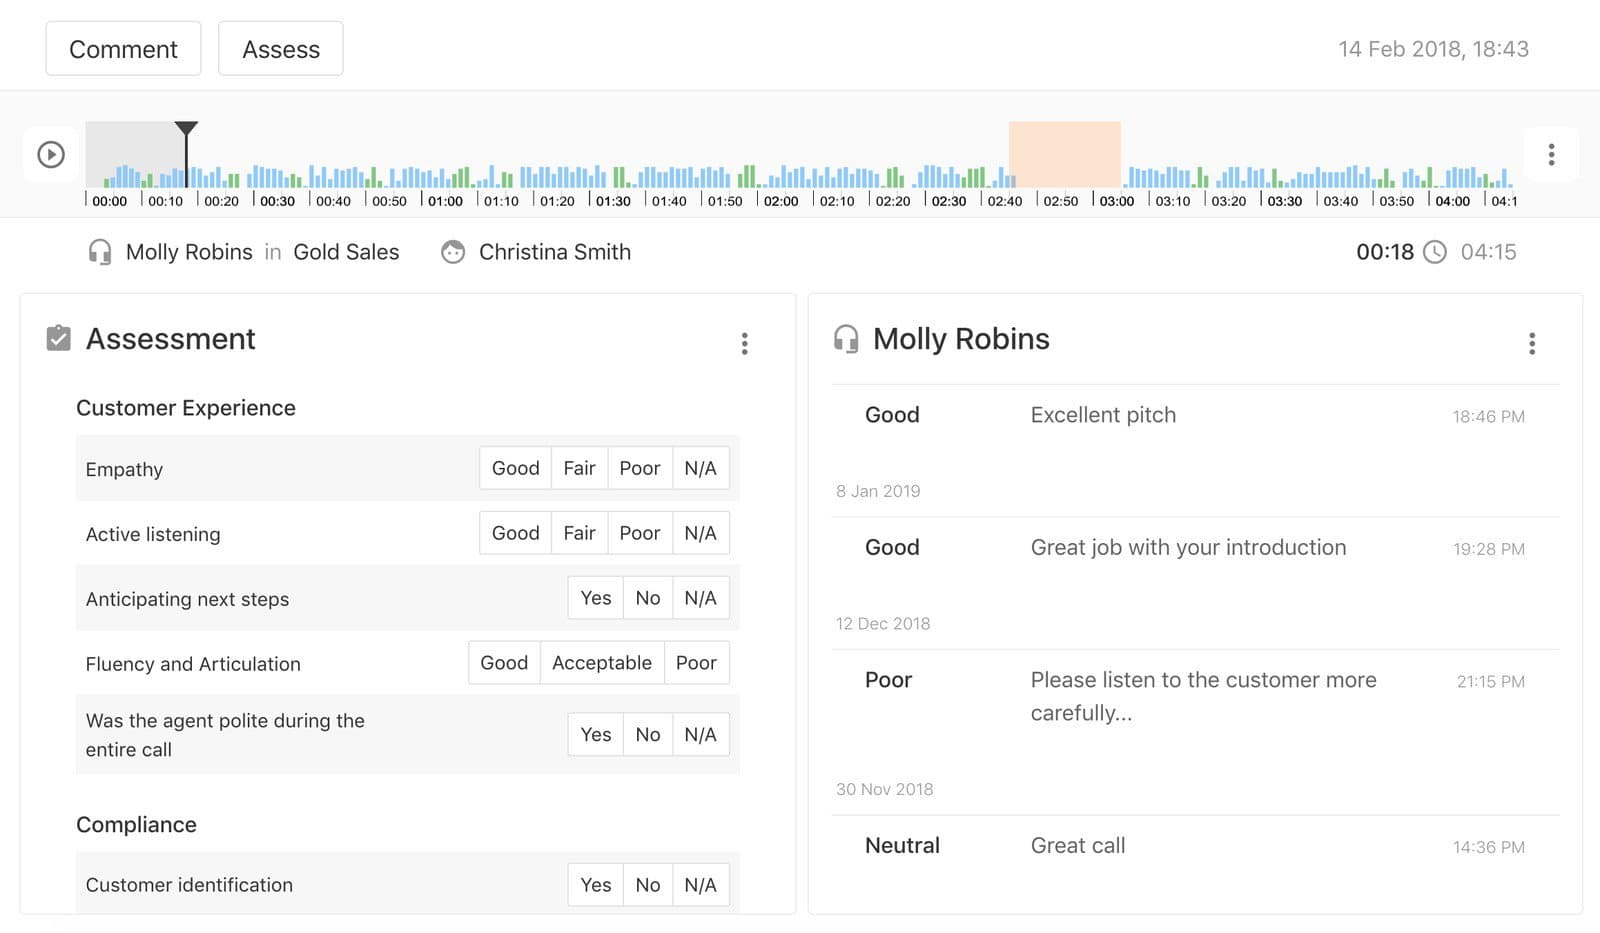
Task: Click the clipboard icon in the Assessment header
Action: [x=58, y=339]
